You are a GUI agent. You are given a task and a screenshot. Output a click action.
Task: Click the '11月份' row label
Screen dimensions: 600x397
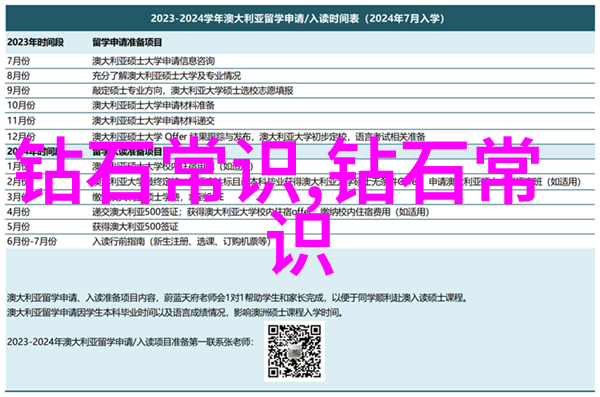(21, 121)
